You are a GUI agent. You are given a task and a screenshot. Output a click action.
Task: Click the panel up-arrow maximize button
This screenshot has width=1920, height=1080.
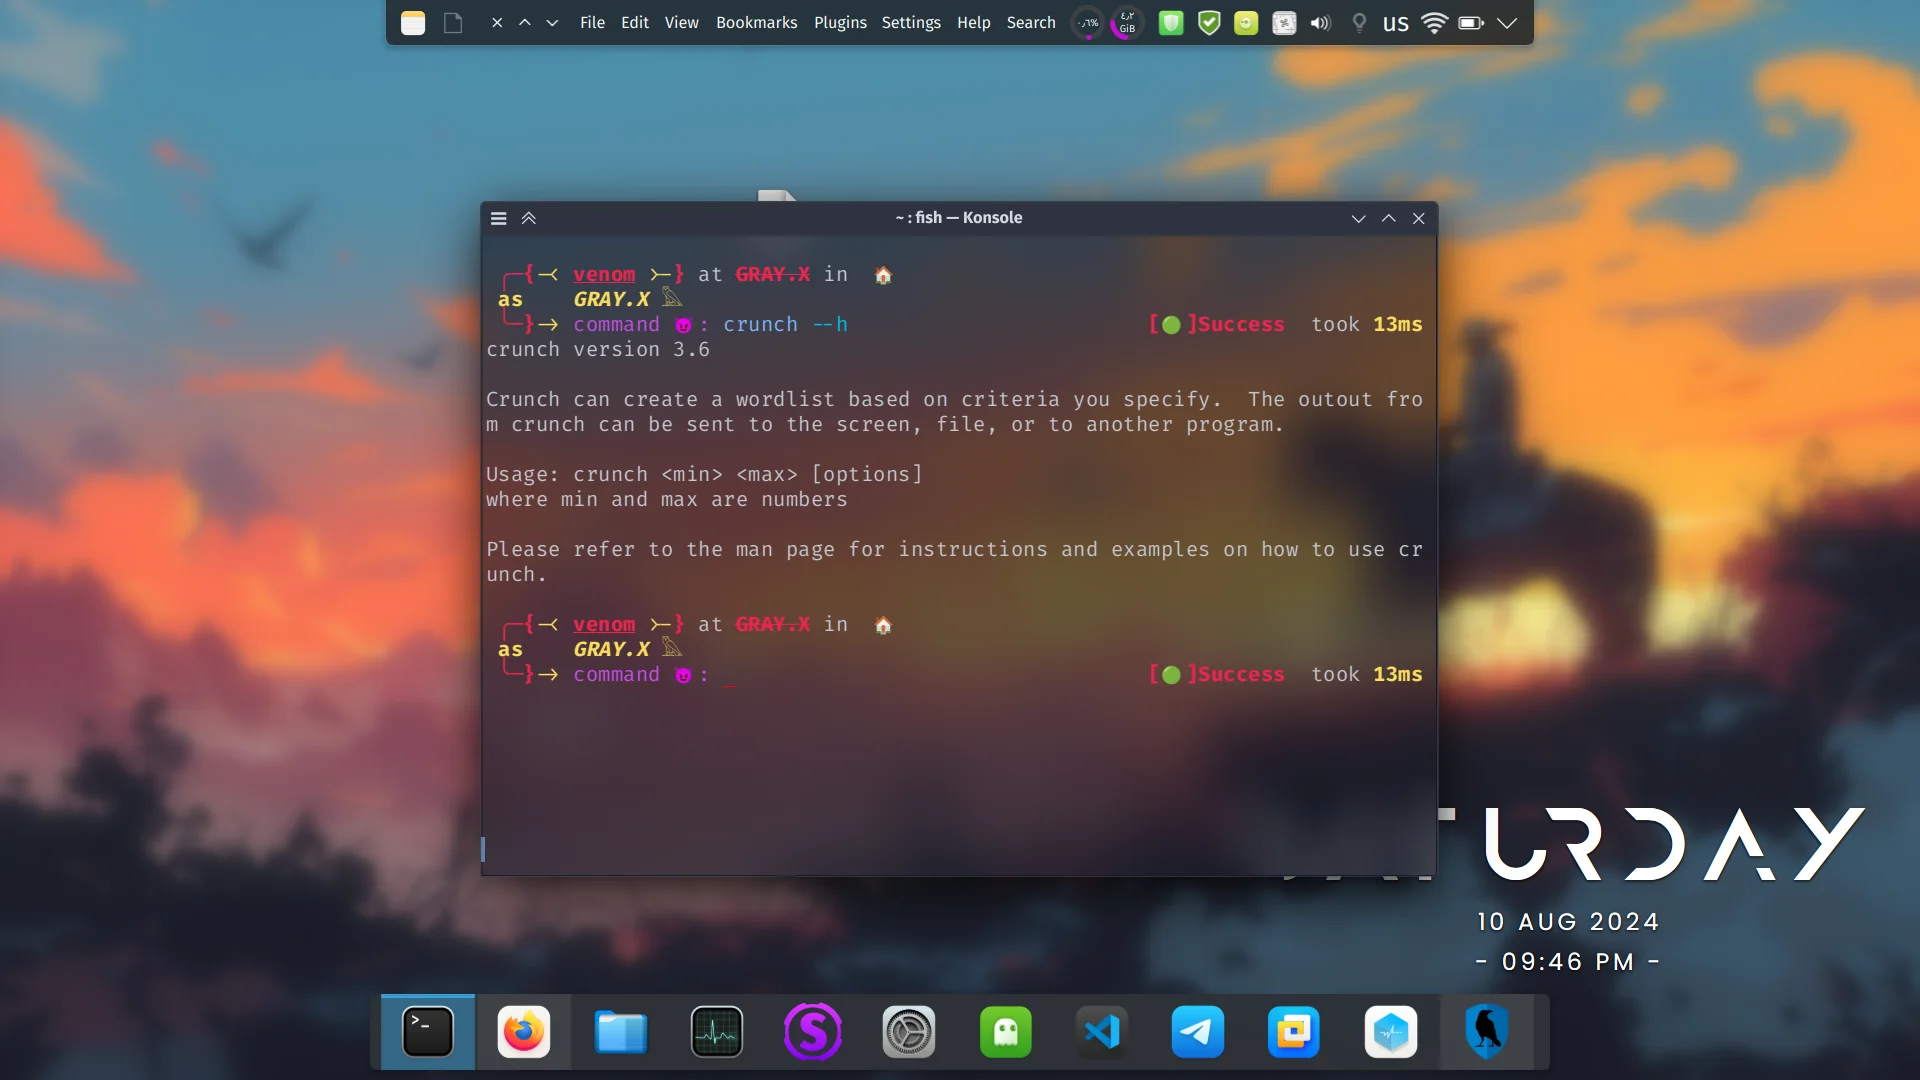524,22
